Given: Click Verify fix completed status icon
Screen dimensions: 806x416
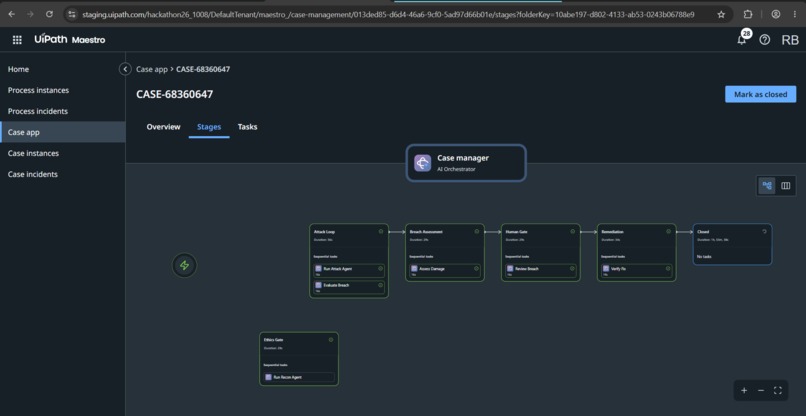Looking at the screenshot, I should [668, 268].
